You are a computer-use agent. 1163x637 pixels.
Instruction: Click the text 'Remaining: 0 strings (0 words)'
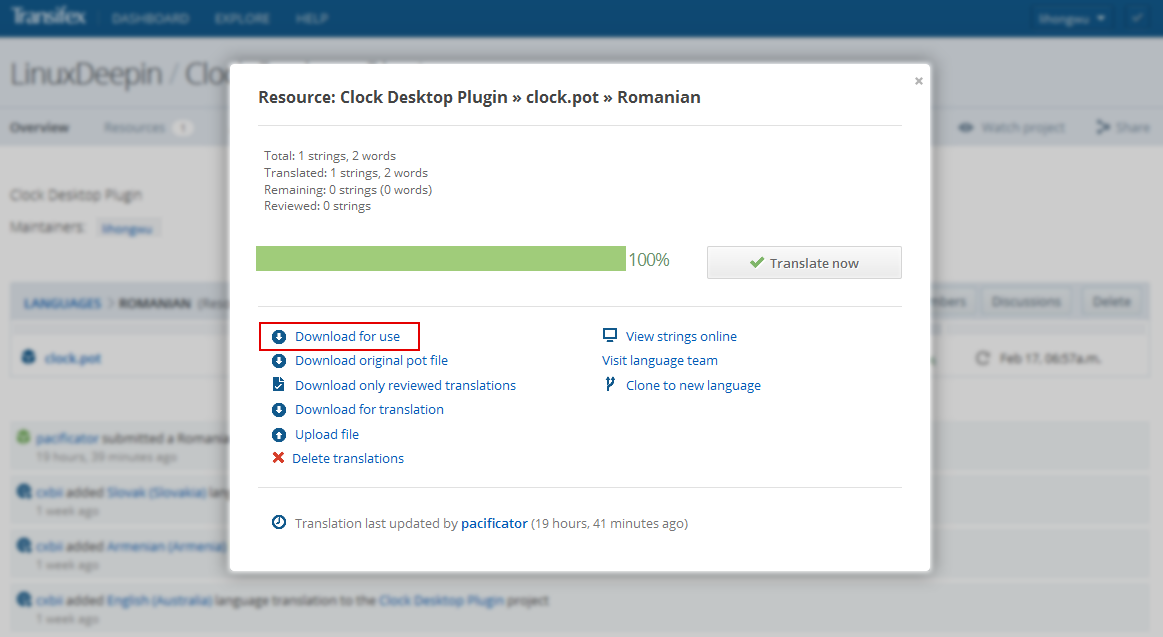point(348,190)
